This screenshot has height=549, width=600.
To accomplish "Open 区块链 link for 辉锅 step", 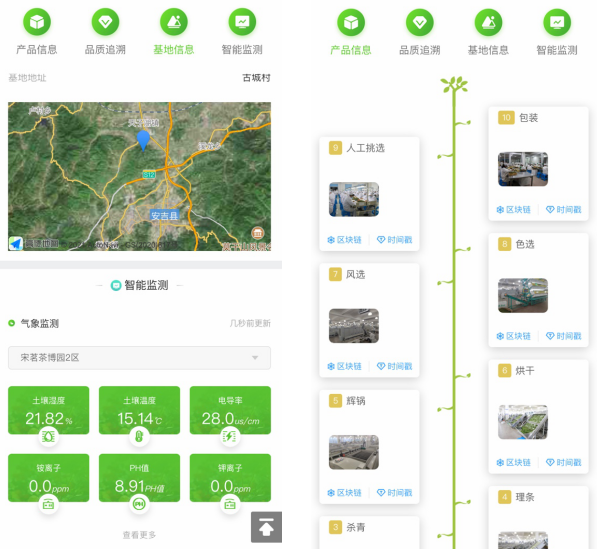I will pos(344,493).
